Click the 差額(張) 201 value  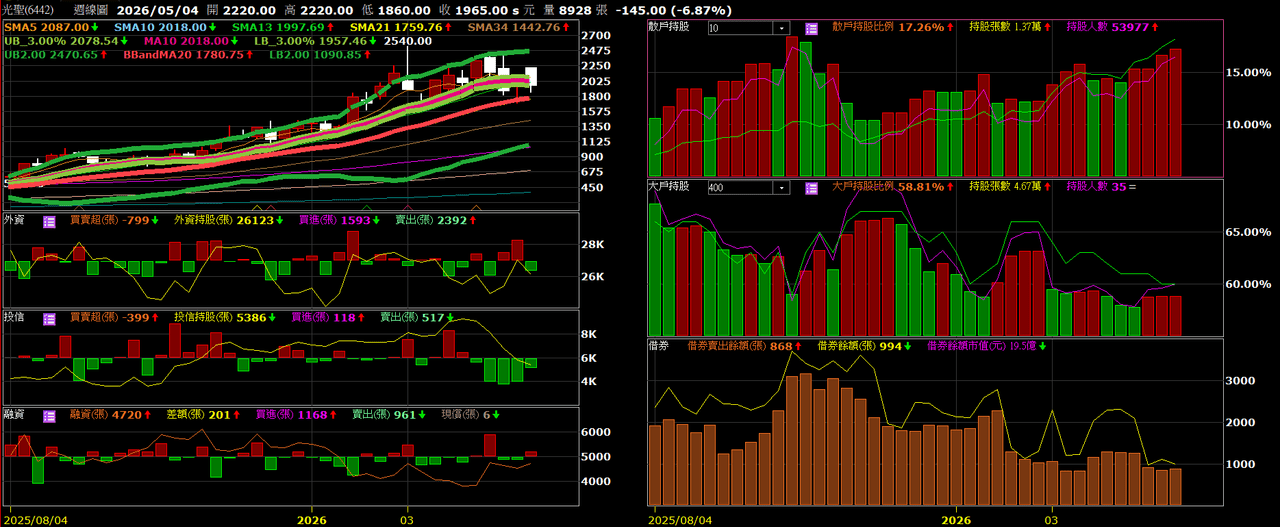point(201,413)
